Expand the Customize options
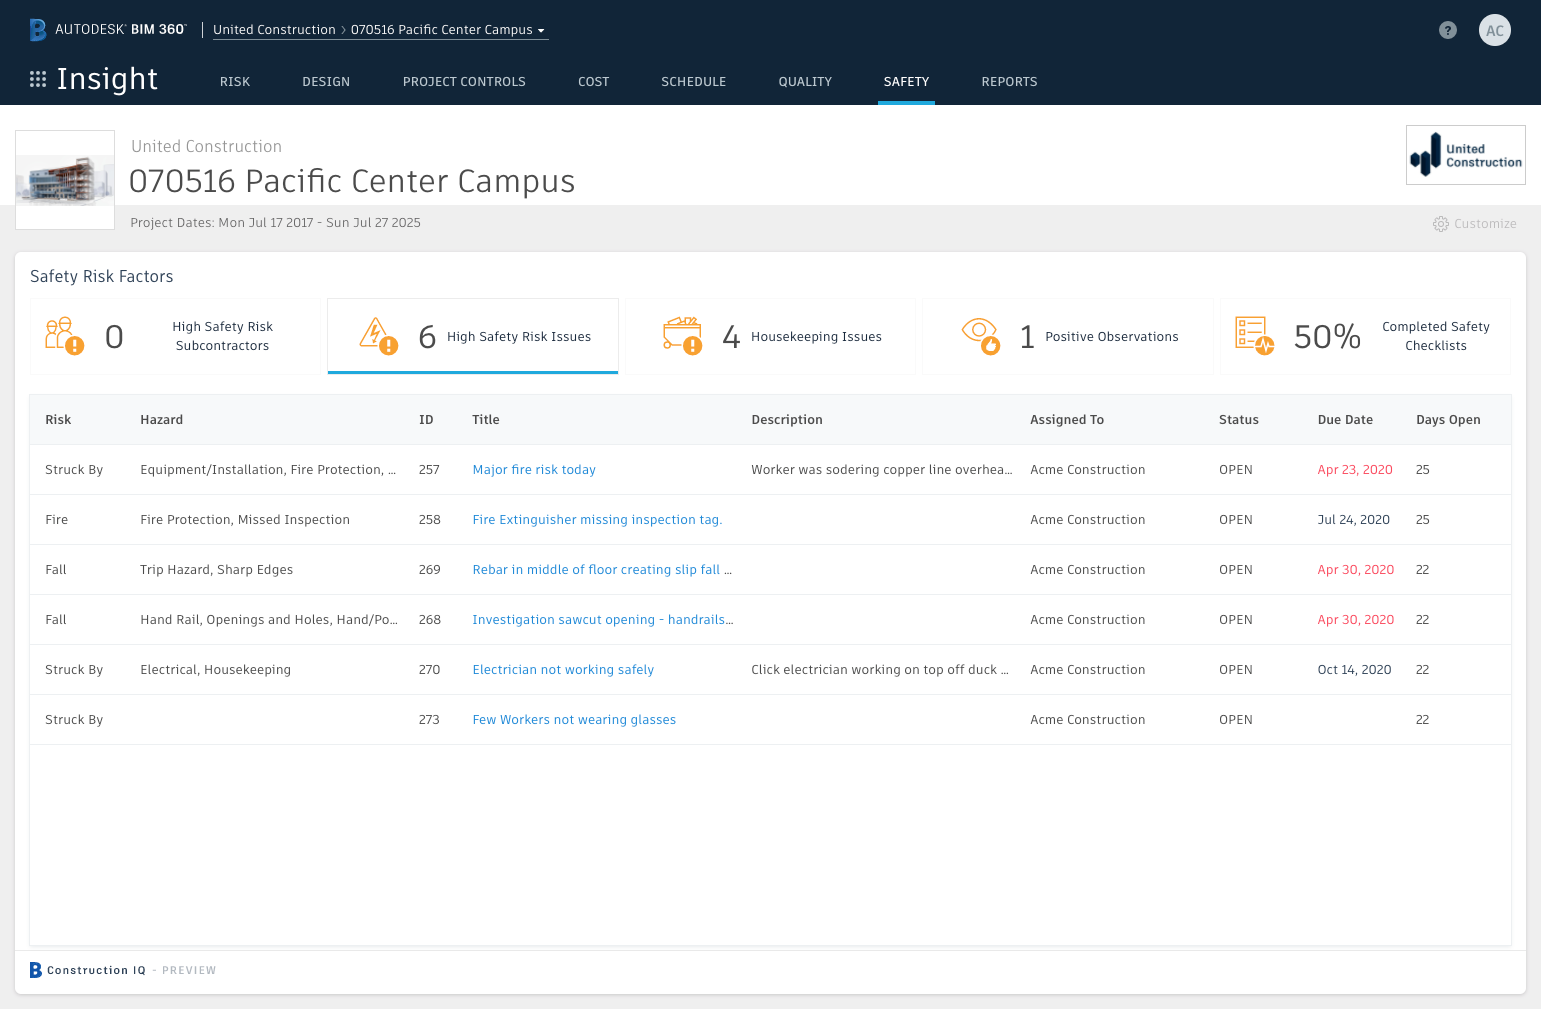The height and width of the screenshot is (1009, 1541). 1475,223
